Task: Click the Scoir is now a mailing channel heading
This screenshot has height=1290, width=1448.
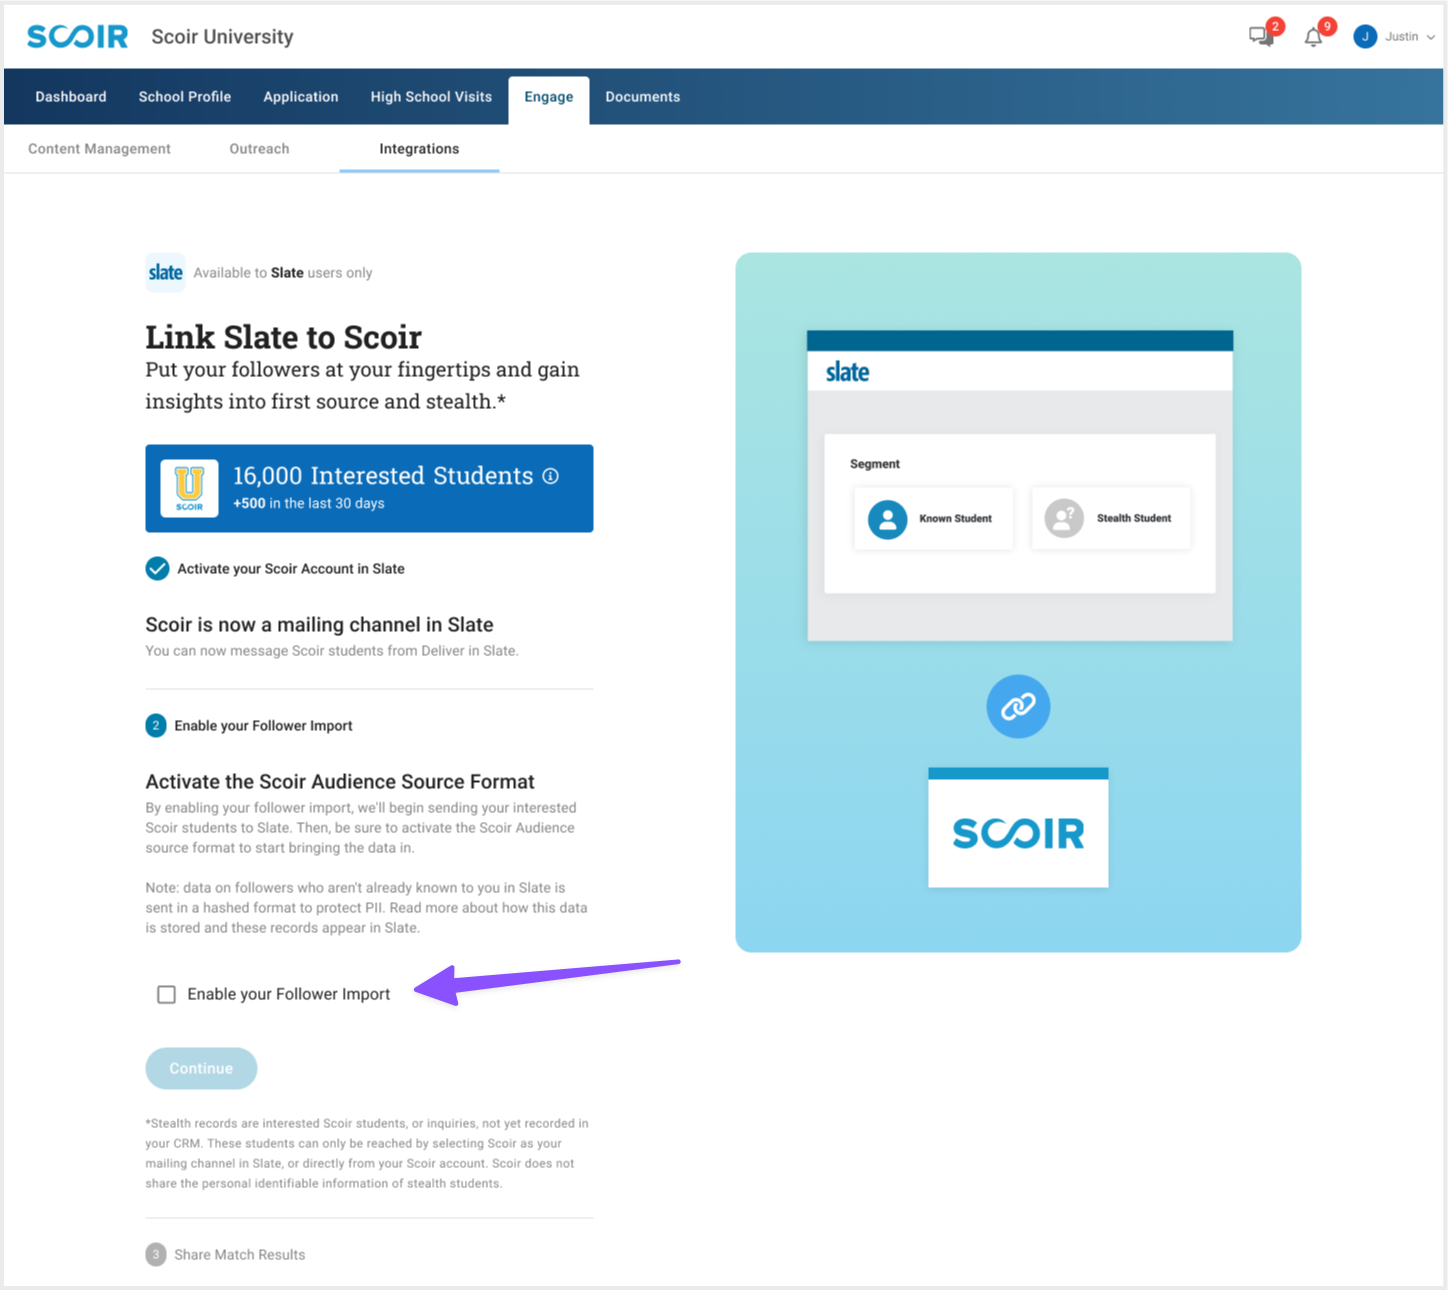Action: click(x=319, y=625)
